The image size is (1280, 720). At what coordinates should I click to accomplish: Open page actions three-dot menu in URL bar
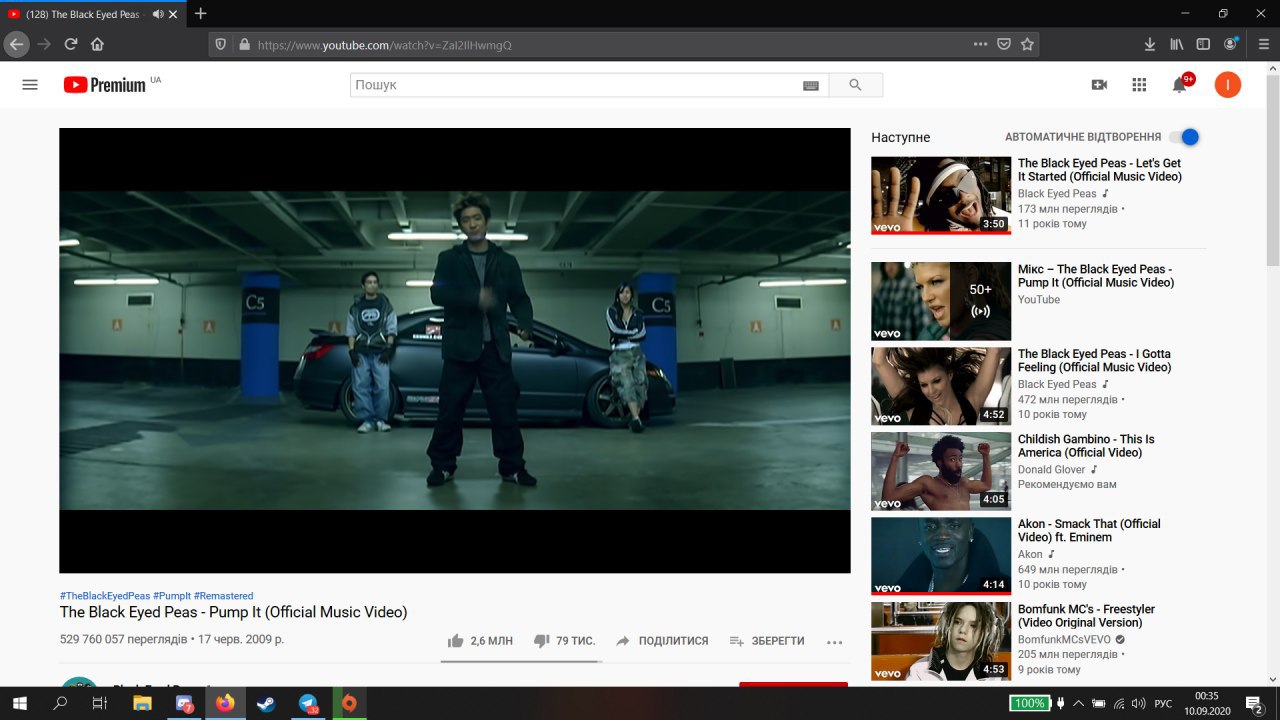tap(981, 44)
